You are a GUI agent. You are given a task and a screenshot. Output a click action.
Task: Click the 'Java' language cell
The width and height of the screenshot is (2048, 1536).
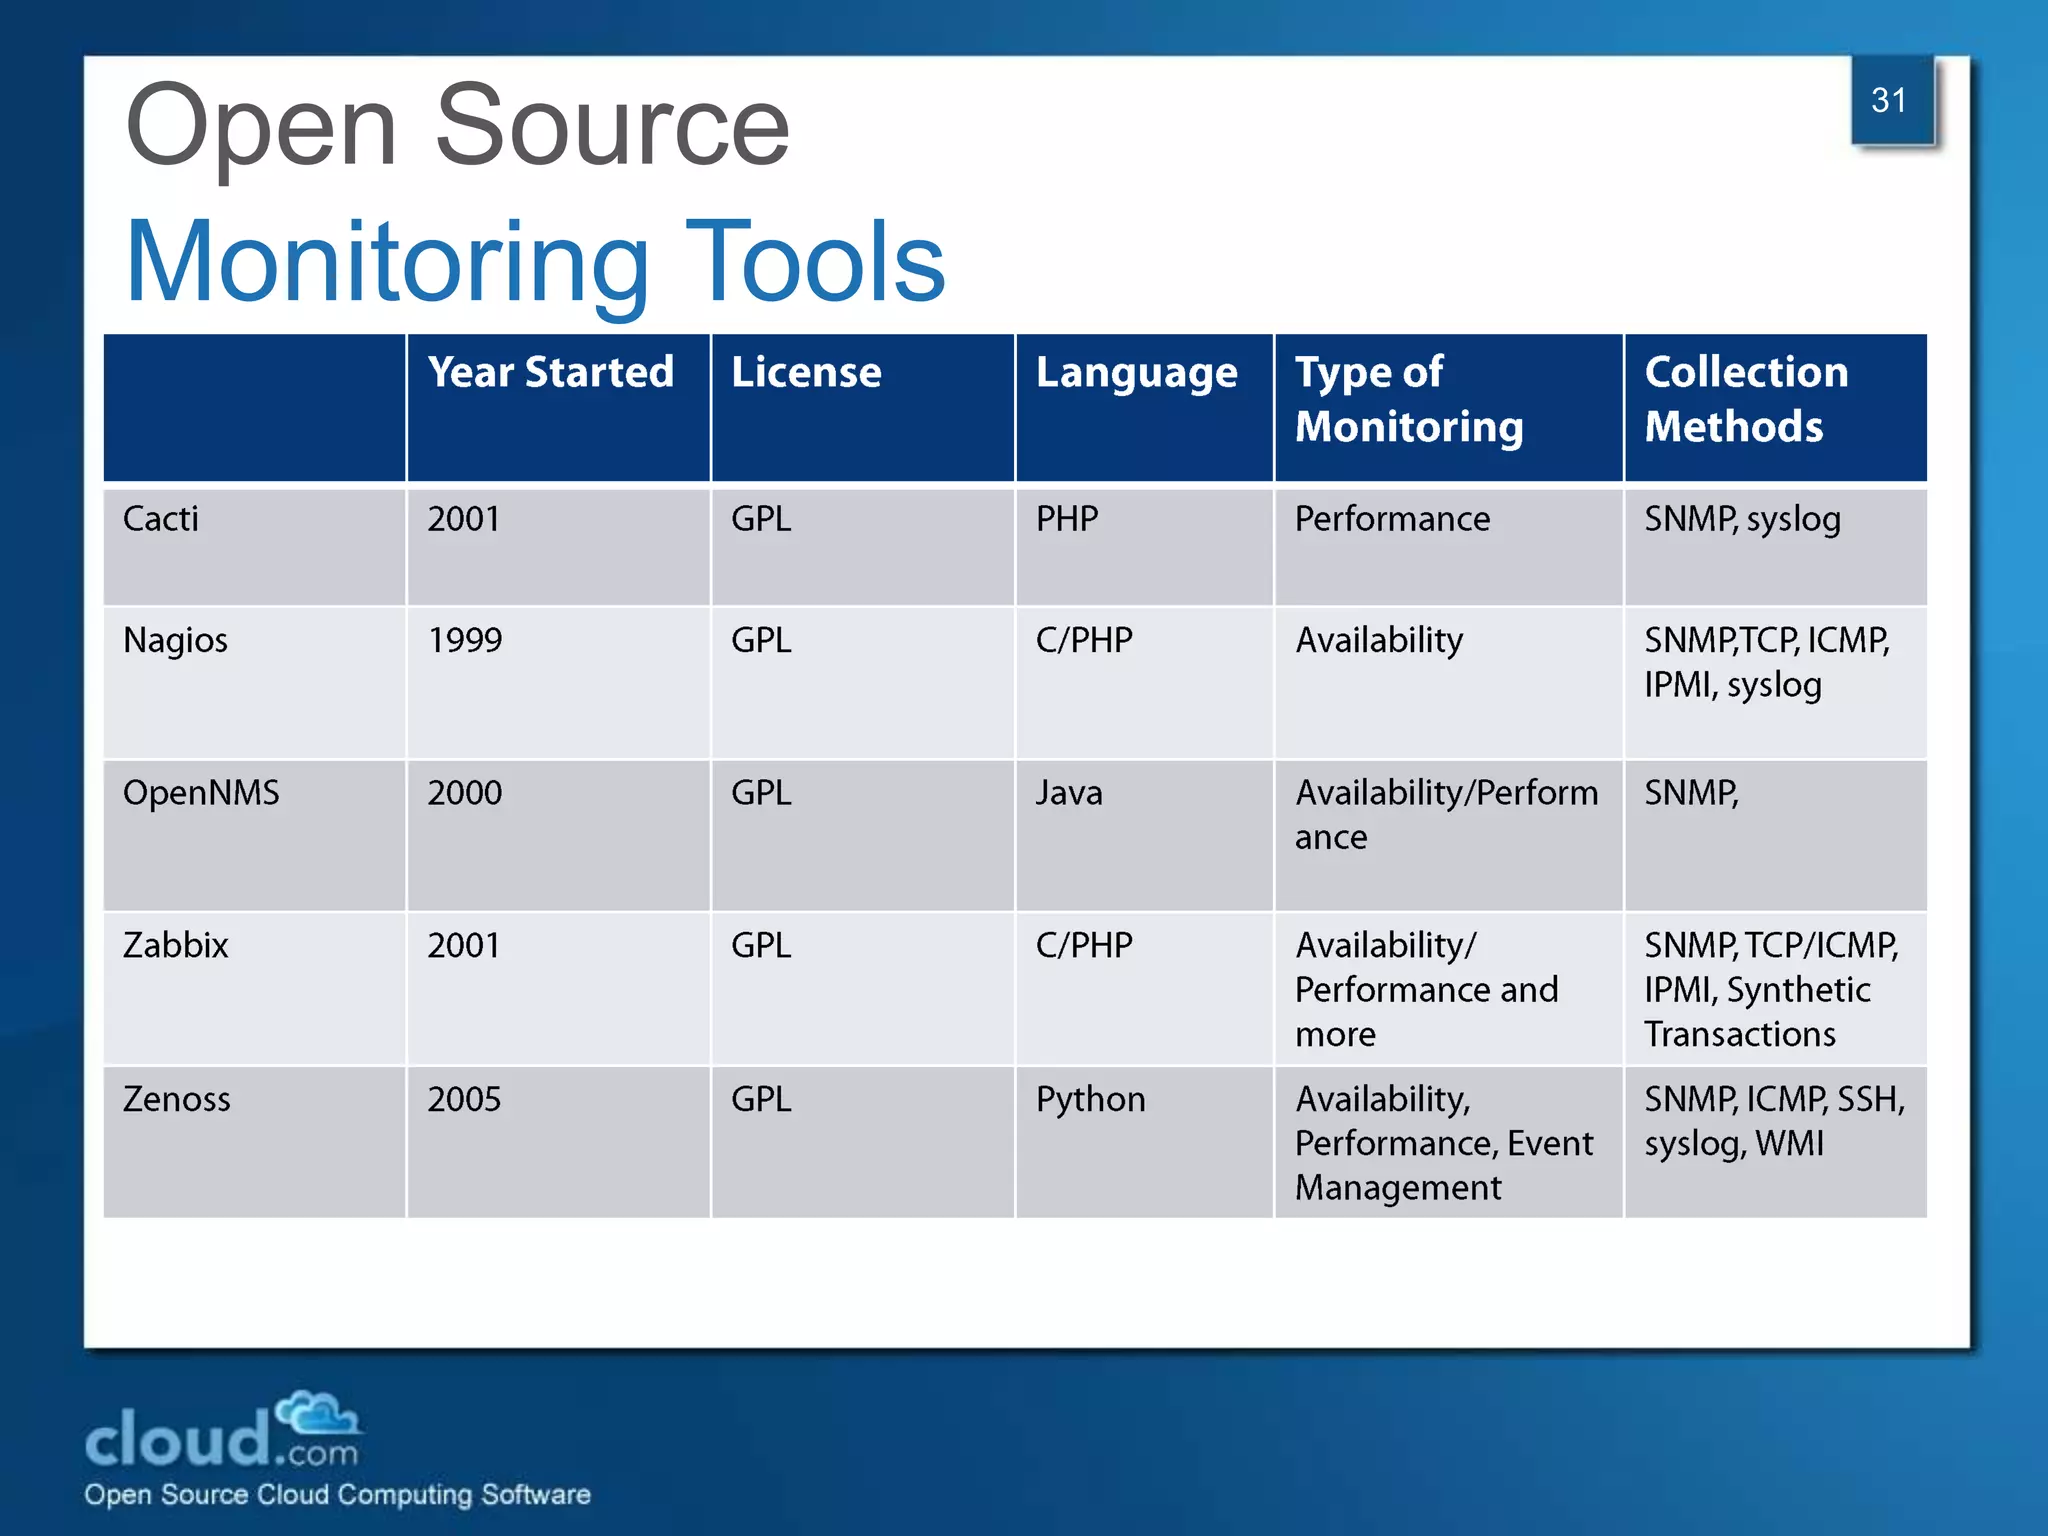coord(1145,836)
